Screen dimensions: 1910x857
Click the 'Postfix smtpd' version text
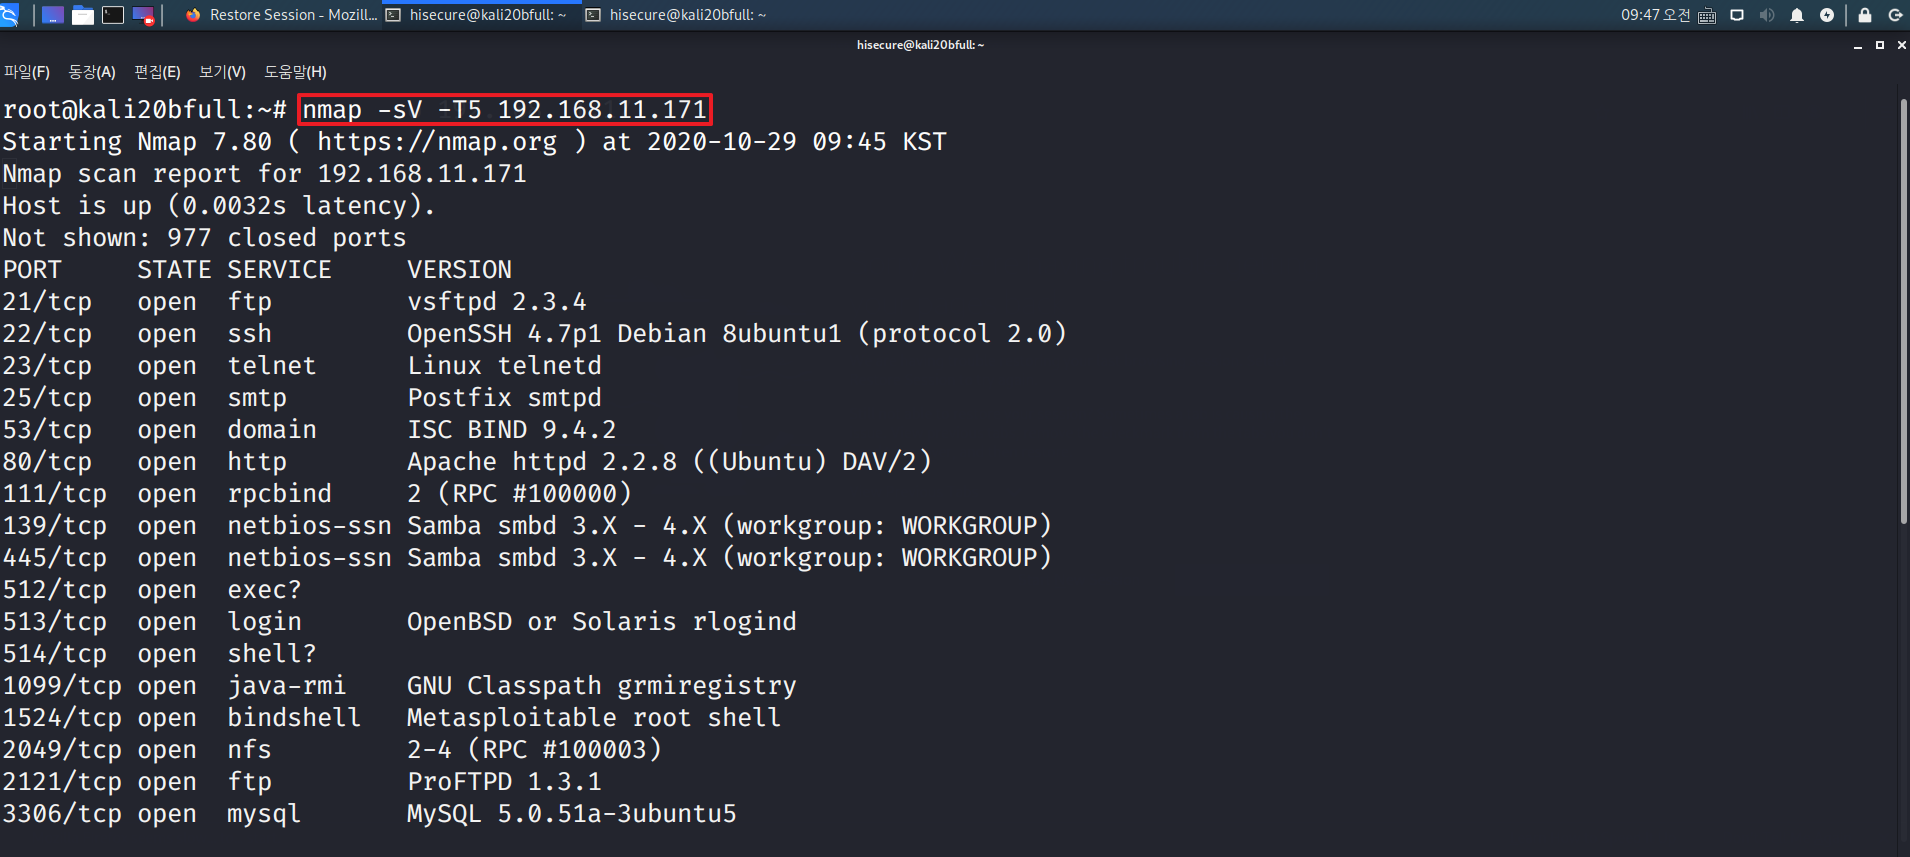point(504,398)
